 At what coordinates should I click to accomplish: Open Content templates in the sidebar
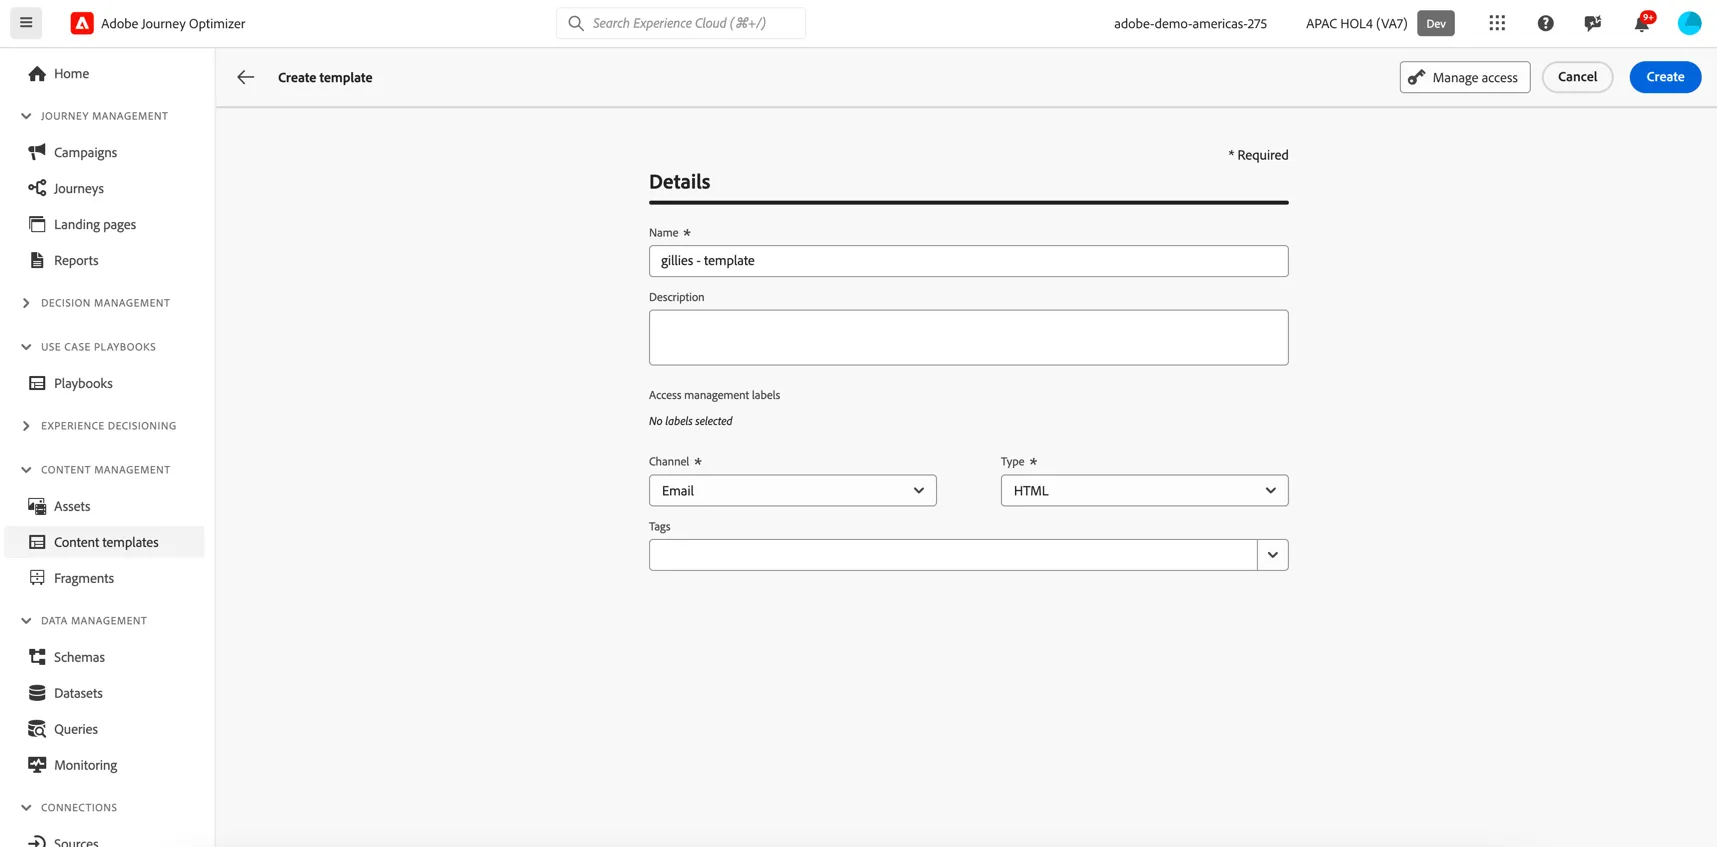pos(105,542)
